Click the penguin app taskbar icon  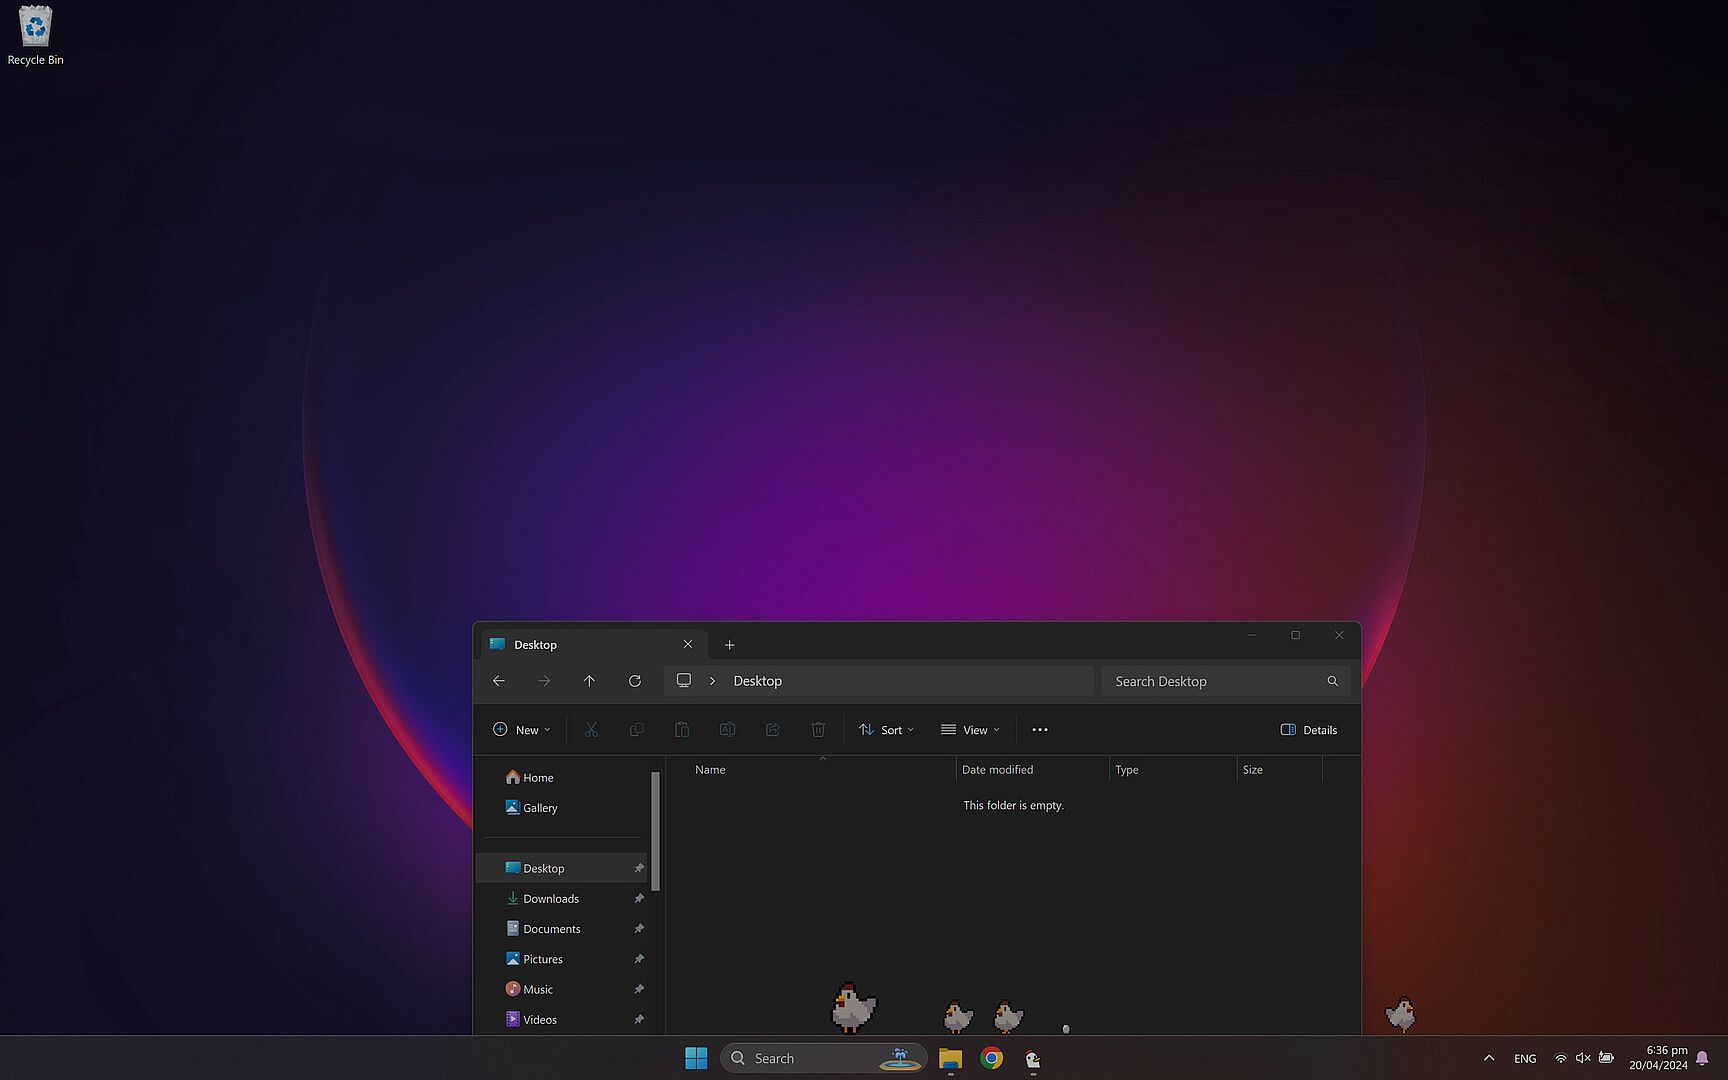[x=1033, y=1058]
